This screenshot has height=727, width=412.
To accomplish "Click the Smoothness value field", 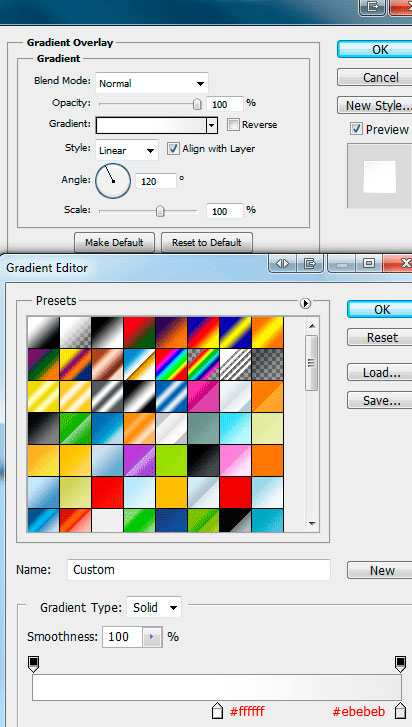I will [x=122, y=637].
